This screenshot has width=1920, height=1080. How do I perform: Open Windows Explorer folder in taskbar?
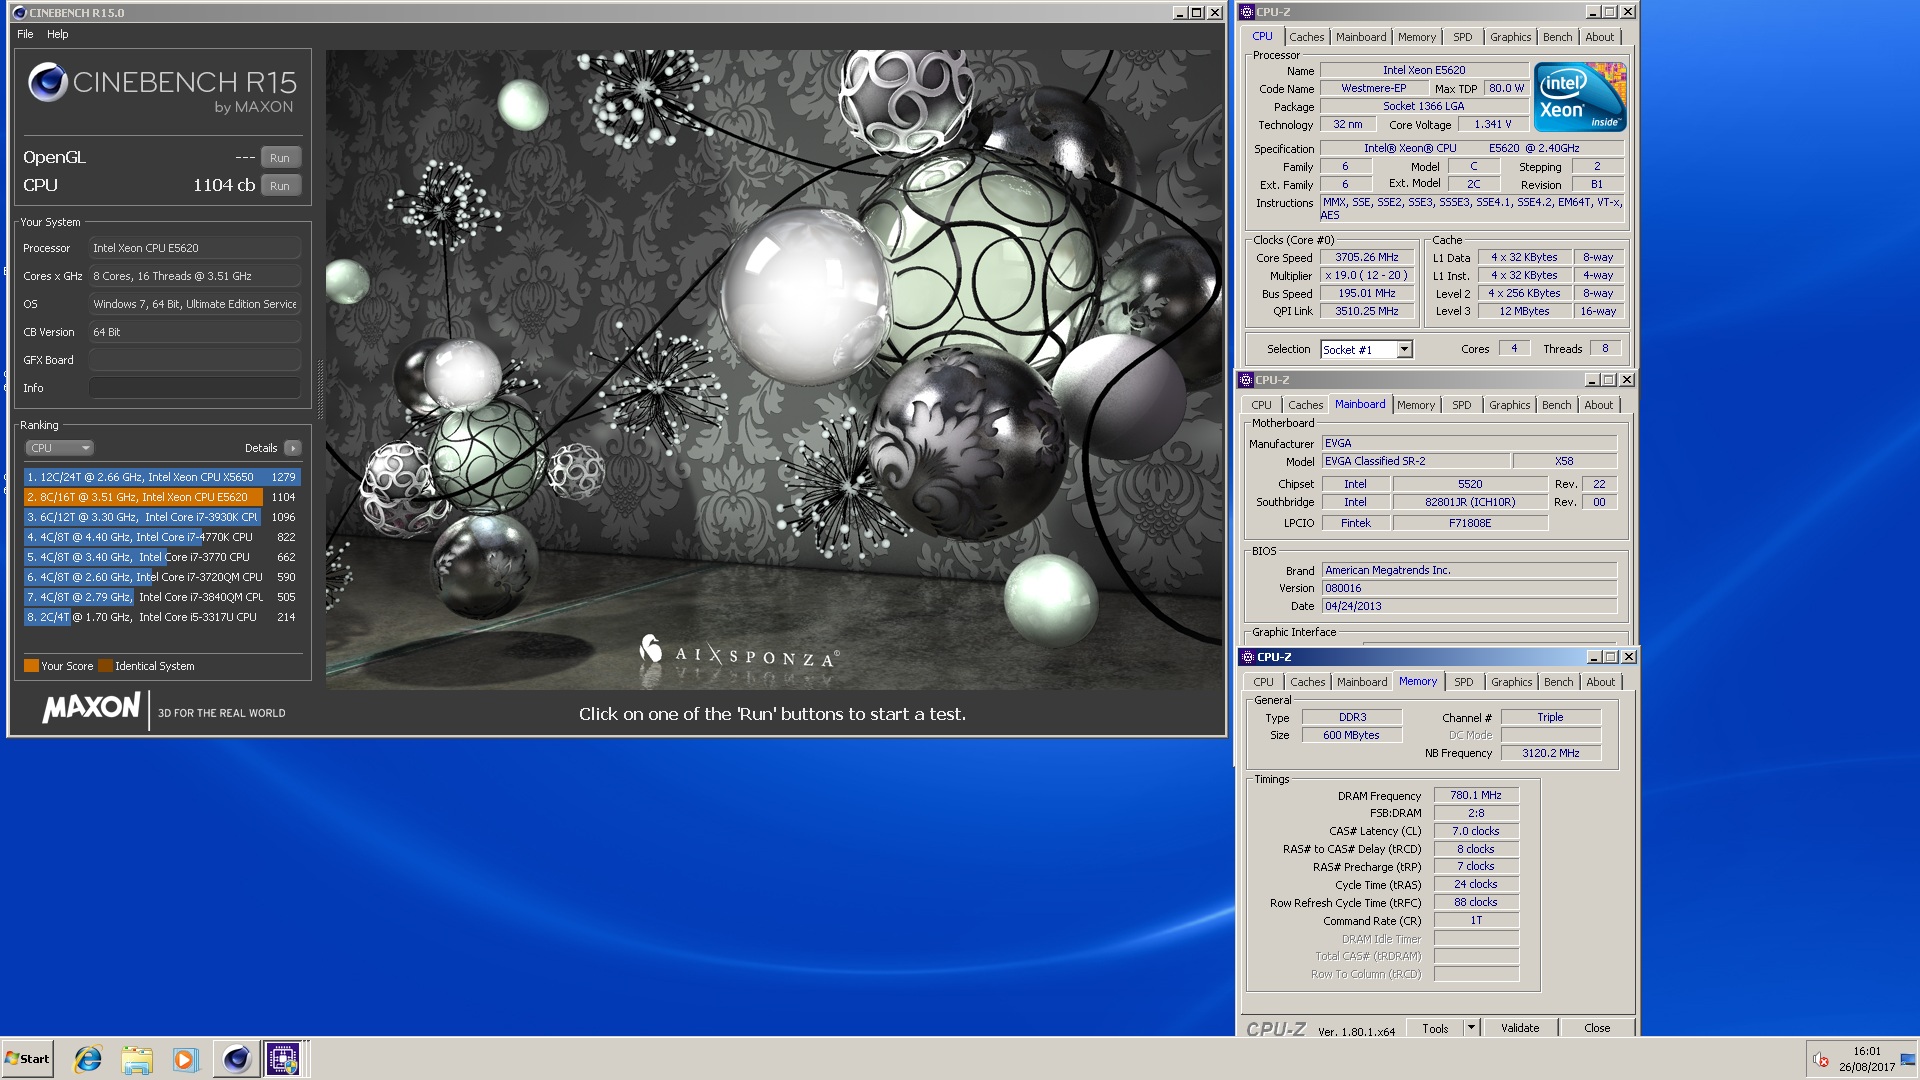click(x=137, y=1058)
